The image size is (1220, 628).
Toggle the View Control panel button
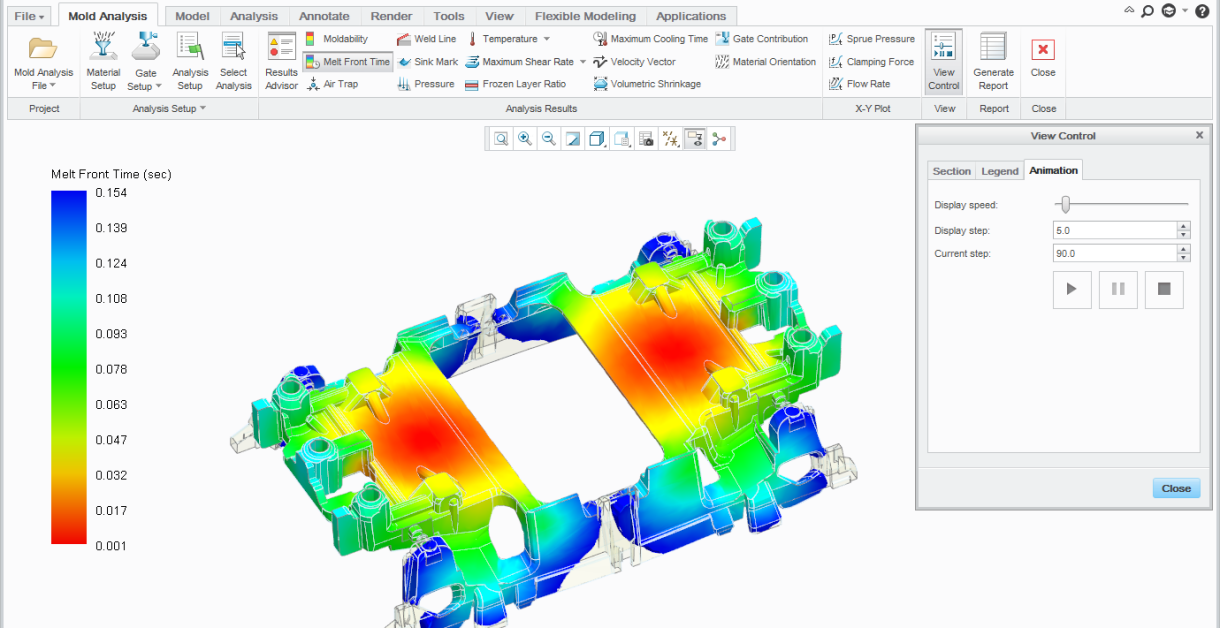(943, 60)
